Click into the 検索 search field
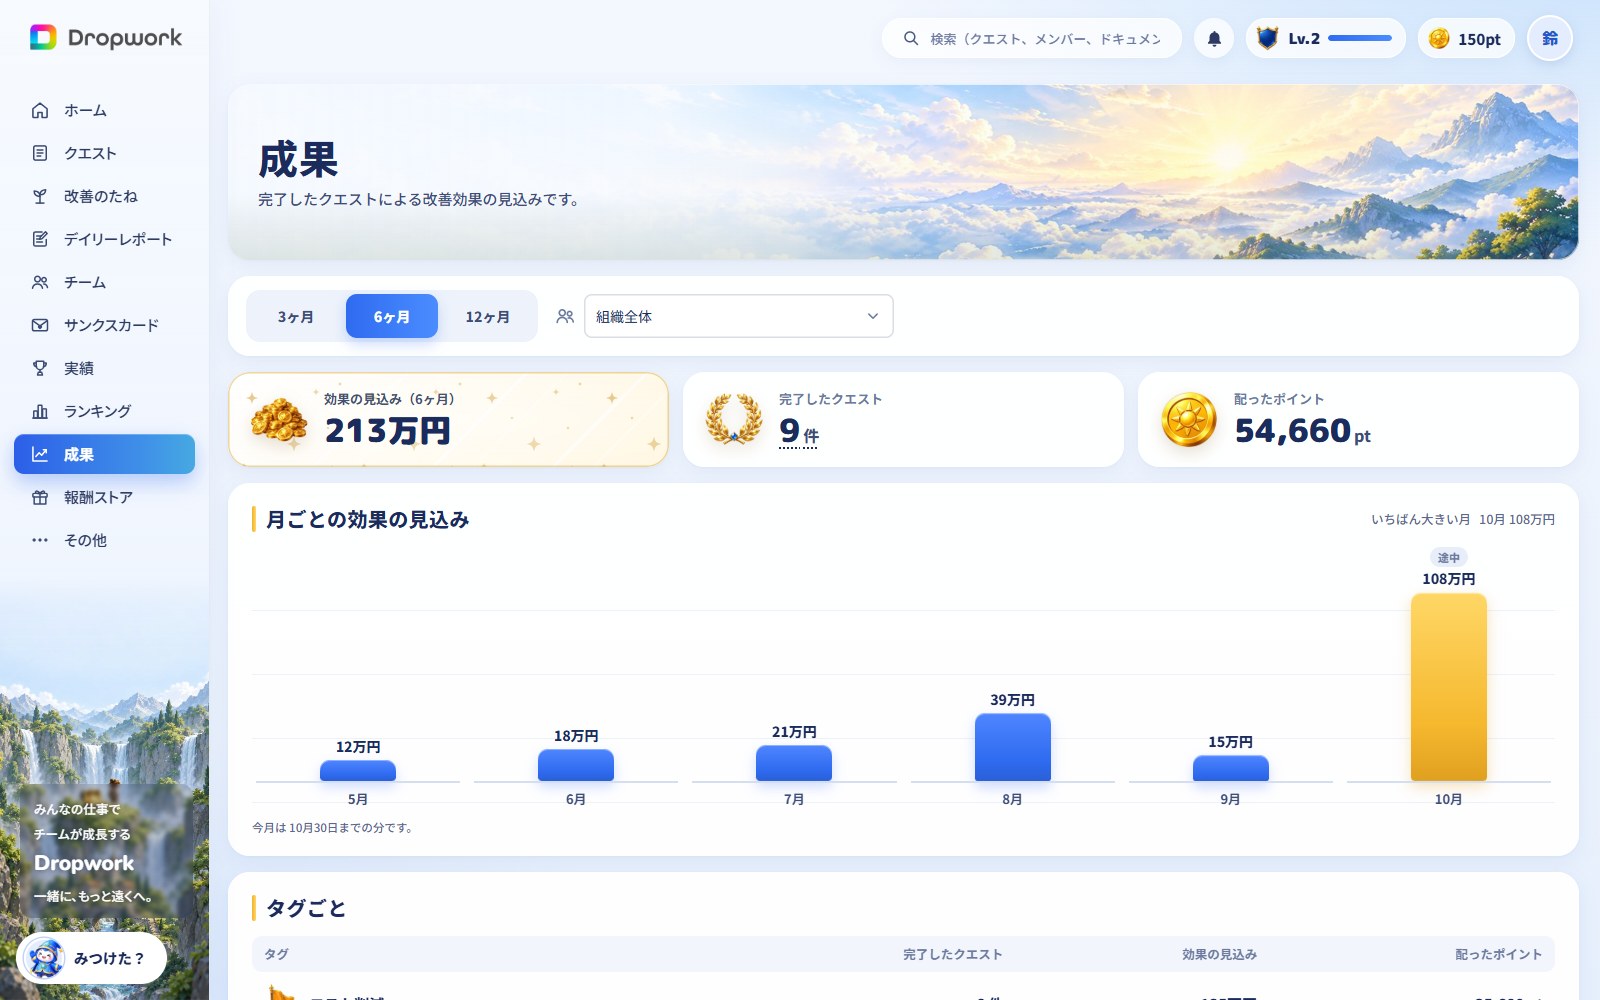 tap(1032, 38)
